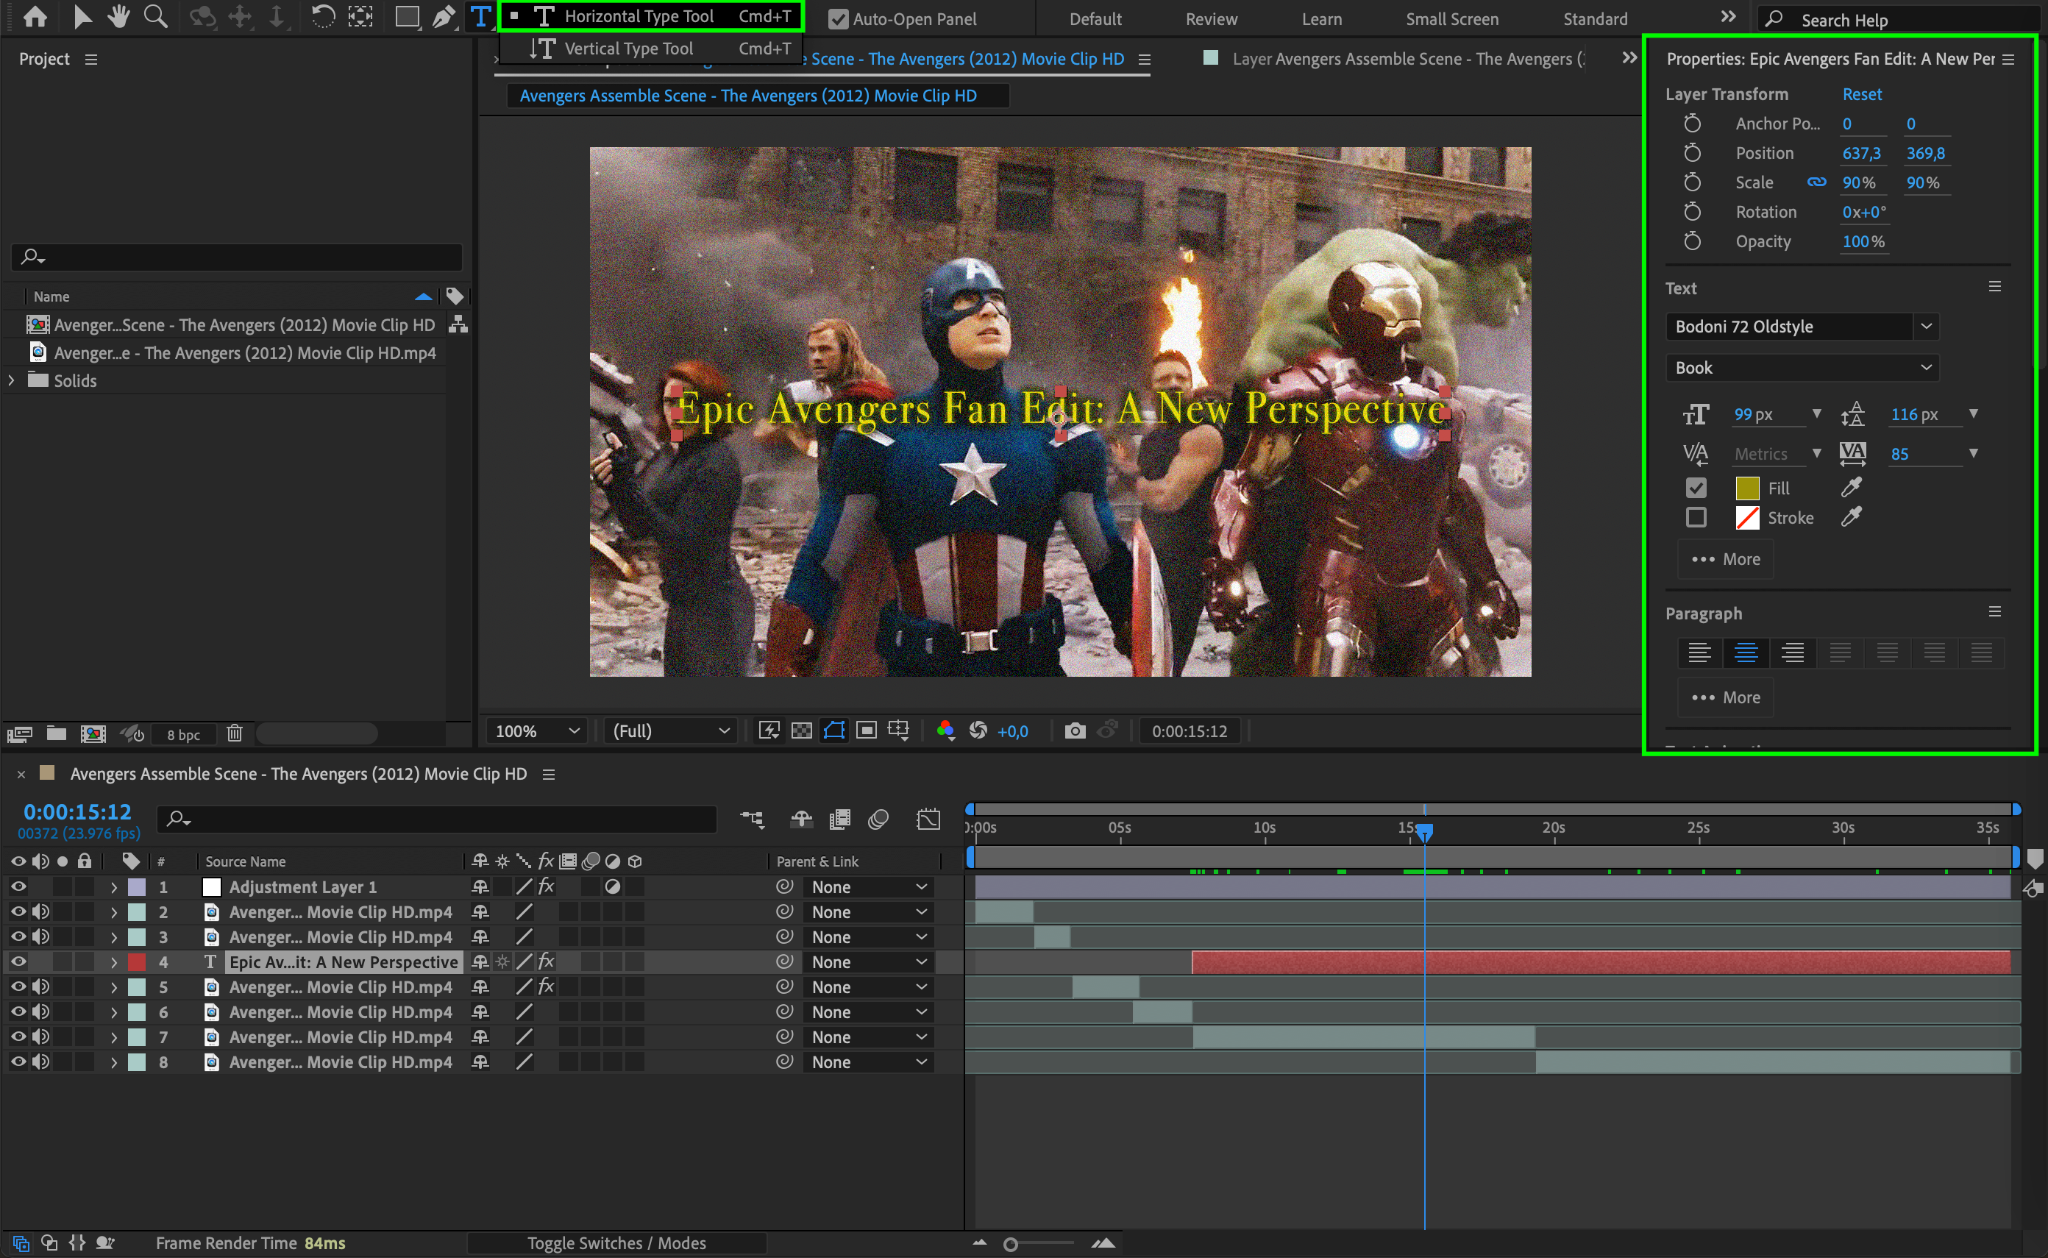Select the Hand tool
This screenshot has height=1258, width=2048.
coord(119,16)
